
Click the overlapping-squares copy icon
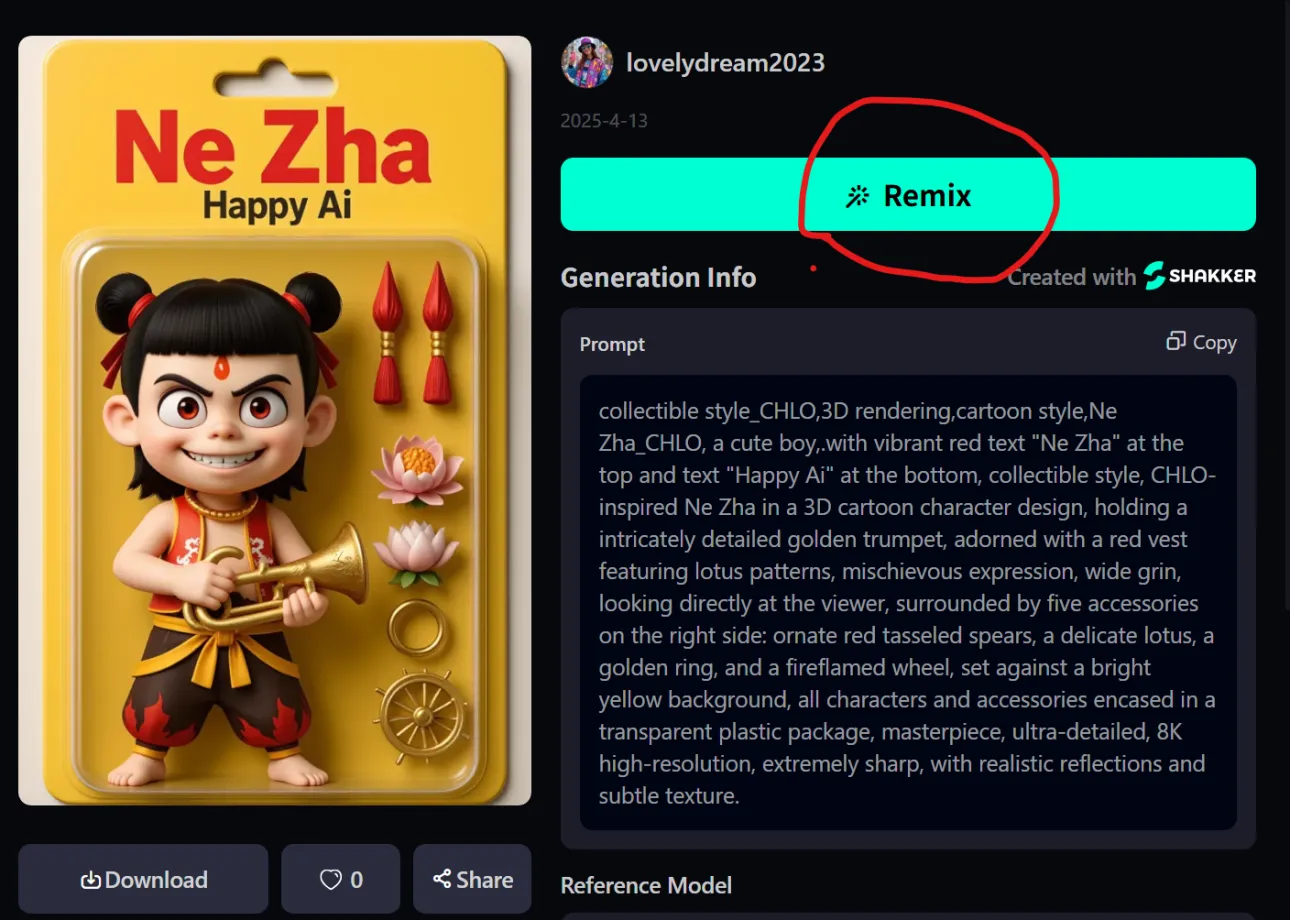pyautogui.click(x=1176, y=342)
